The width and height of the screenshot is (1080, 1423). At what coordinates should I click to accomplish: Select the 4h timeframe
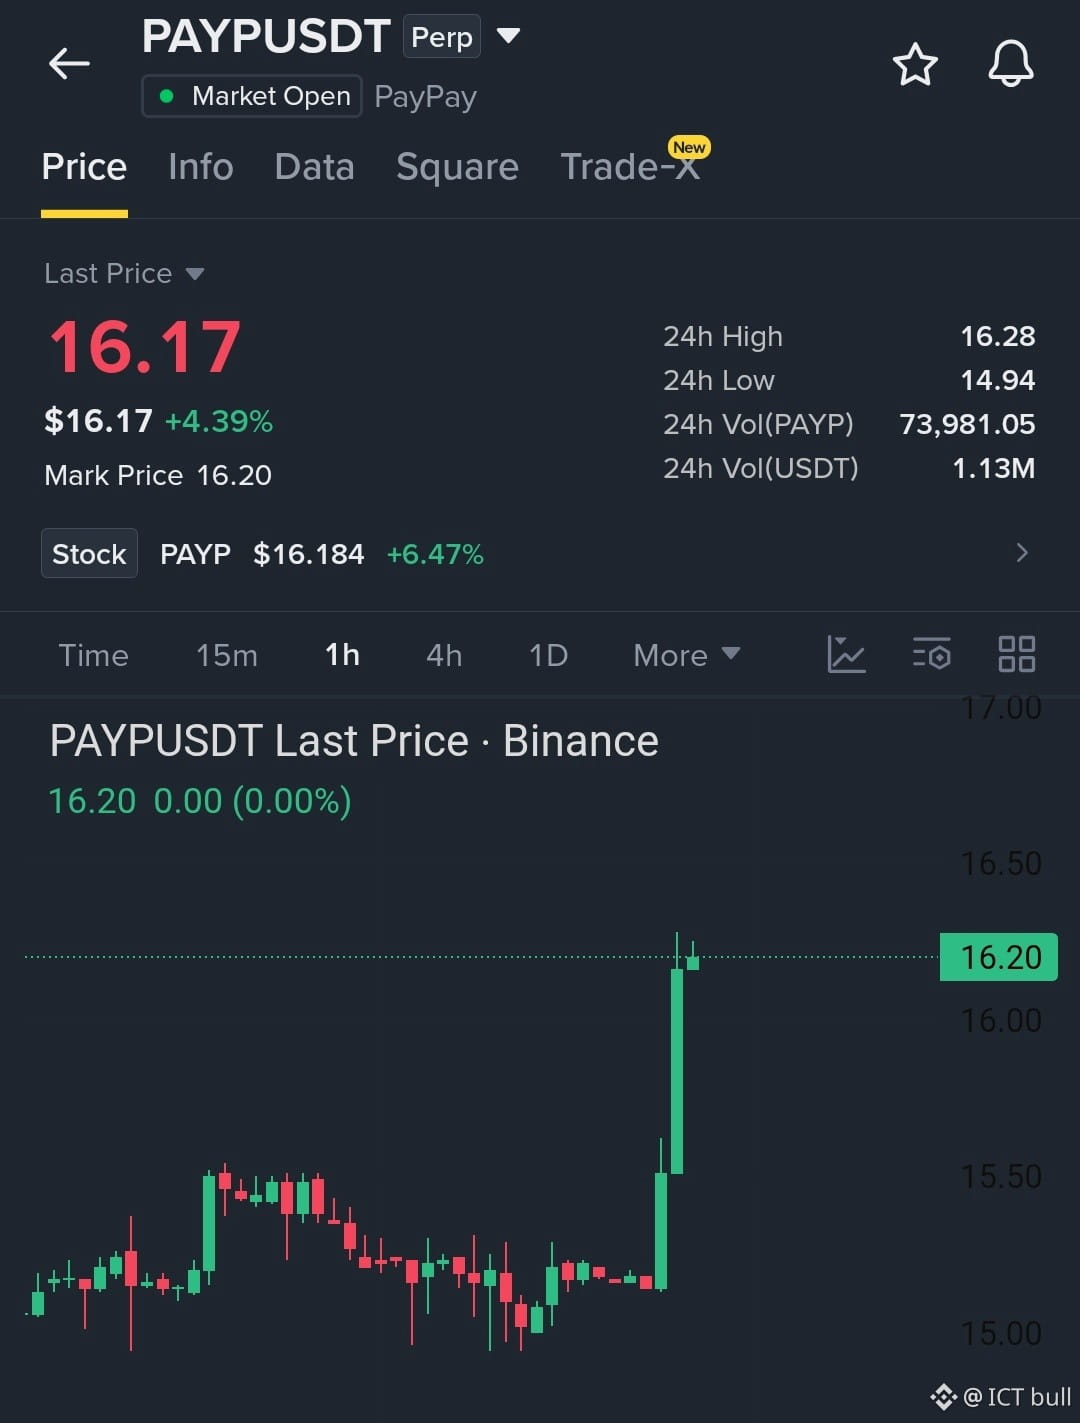click(444, 655)
